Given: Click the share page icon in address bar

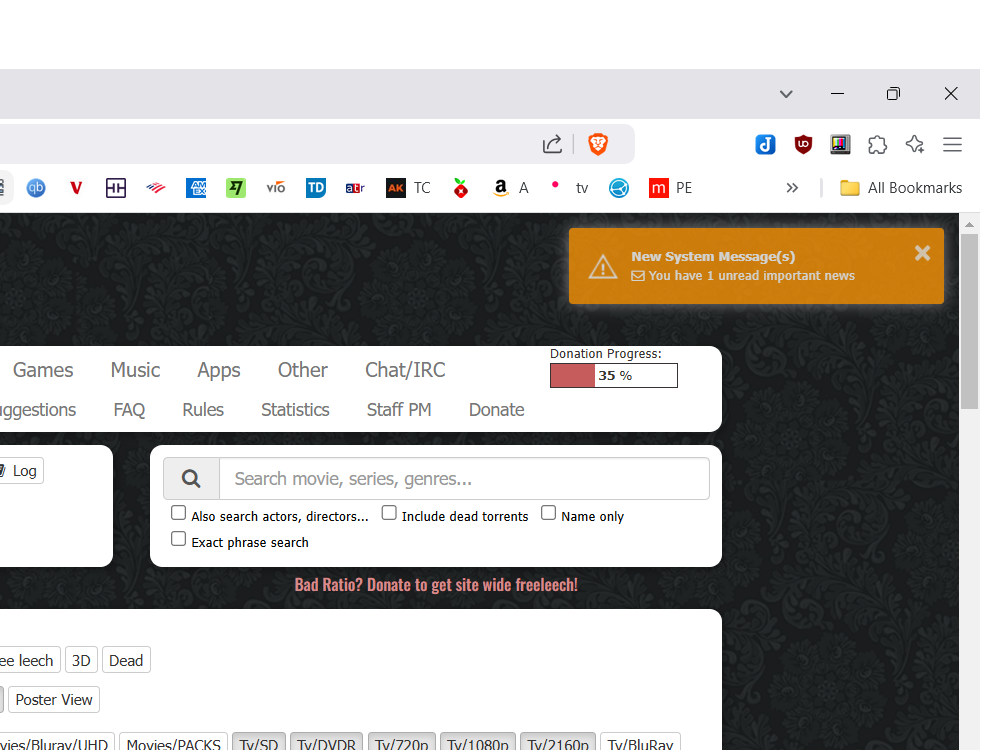Looking at the screenshot, I should 552,145.
